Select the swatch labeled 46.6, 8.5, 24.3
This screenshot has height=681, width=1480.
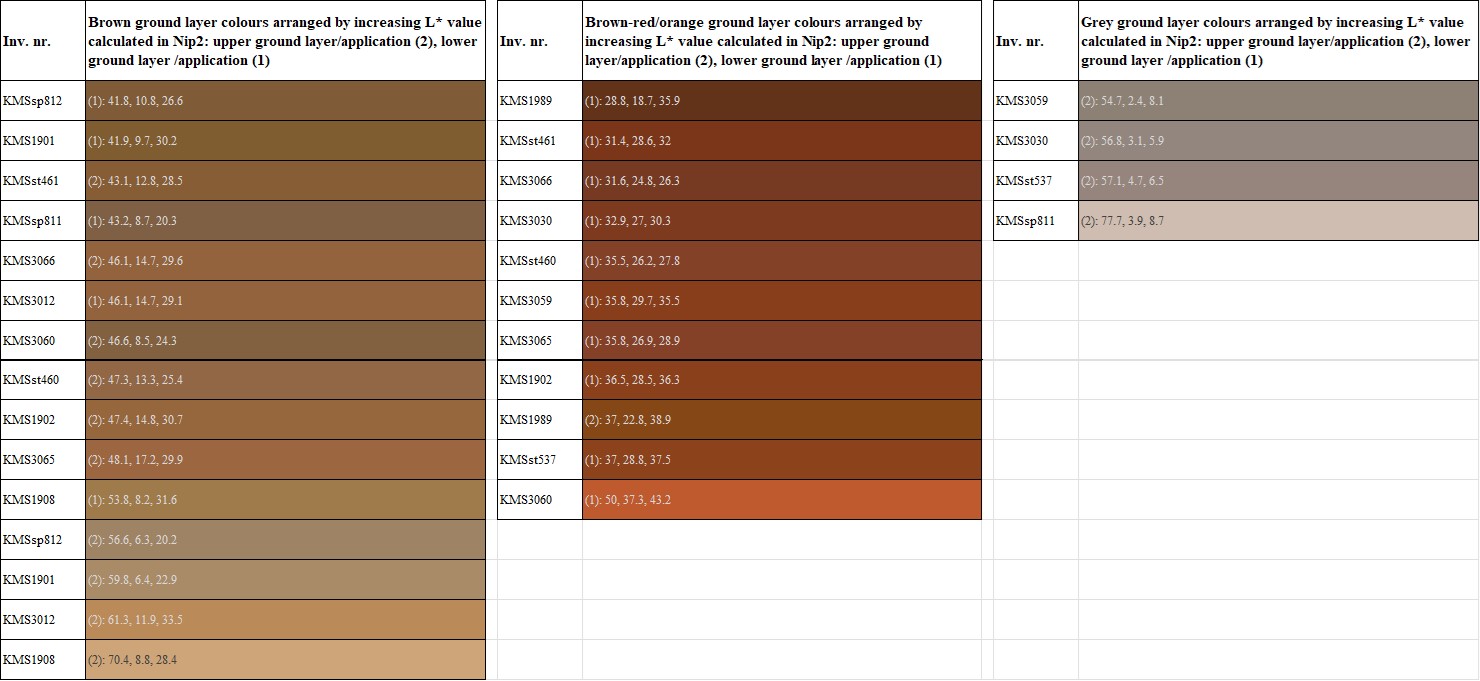pyautogui.click(x=285, y=341)
